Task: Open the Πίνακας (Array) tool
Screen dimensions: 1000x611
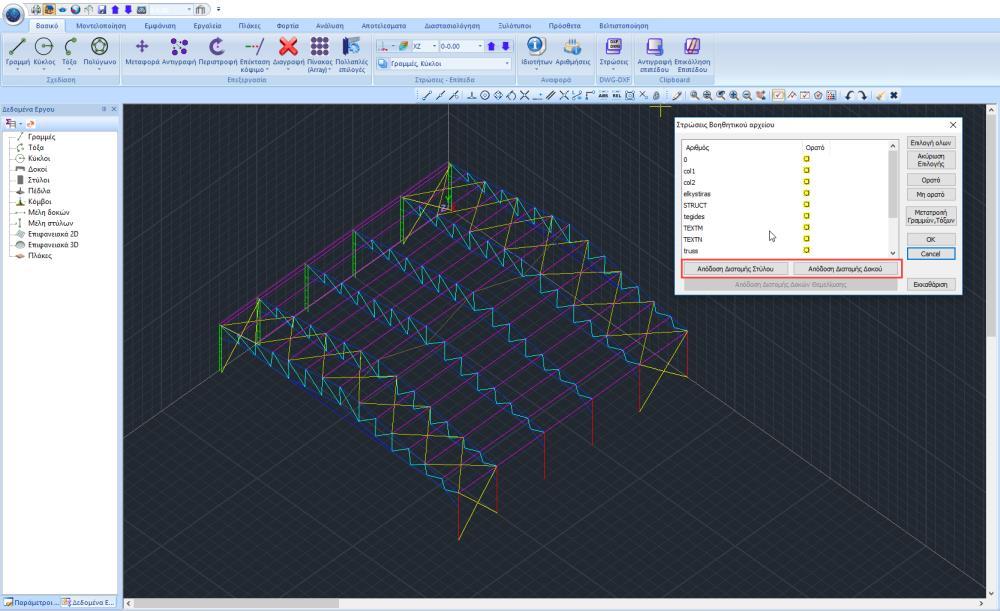Action: pos(320,54)
